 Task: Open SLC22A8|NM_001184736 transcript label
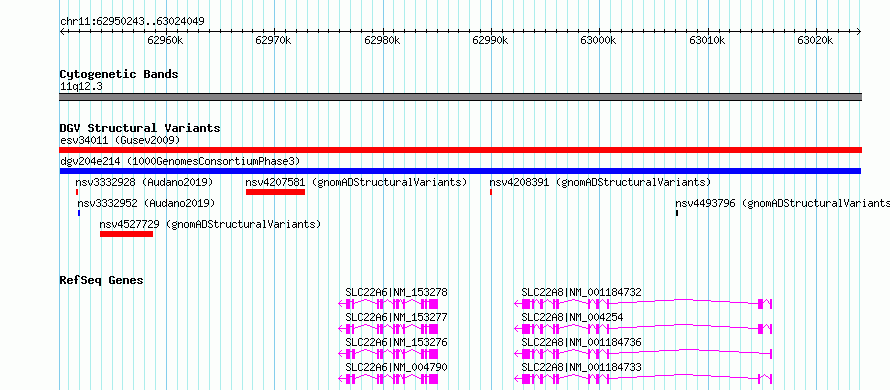coord(581,342)
